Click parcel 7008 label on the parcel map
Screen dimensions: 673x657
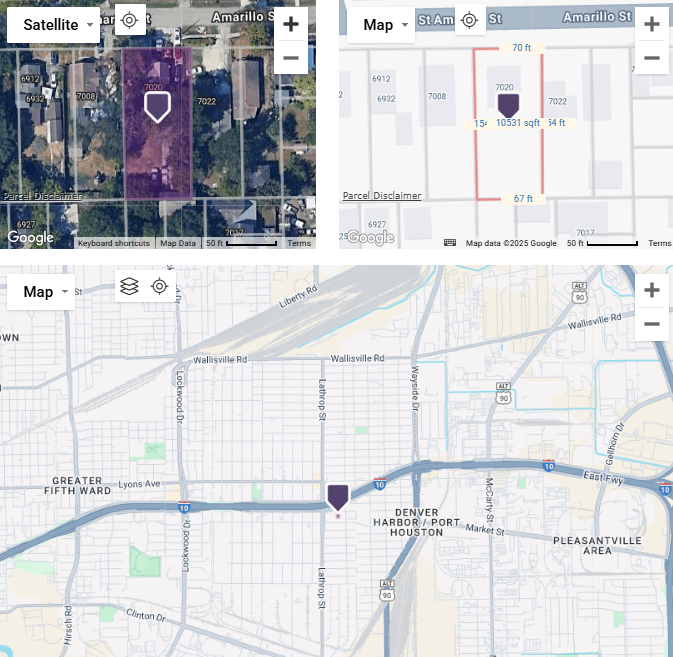click(437, 96)
